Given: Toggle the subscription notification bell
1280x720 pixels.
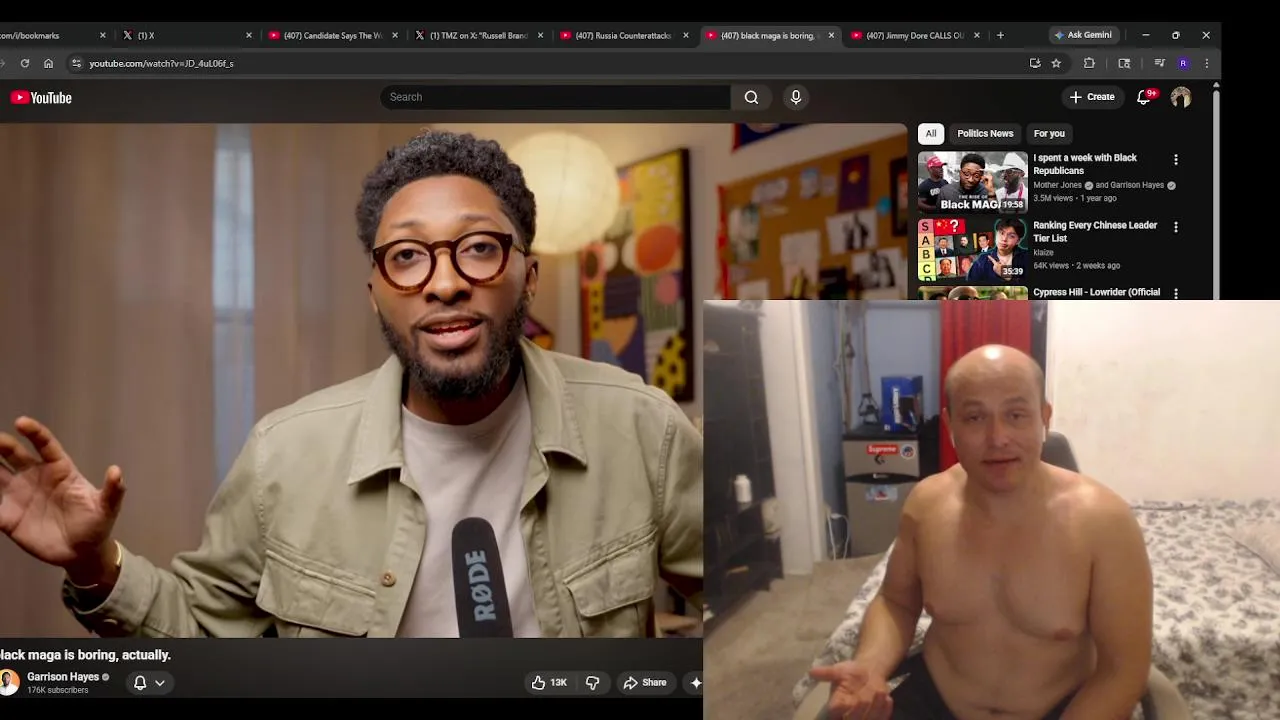Looking at the screenshot, I should tap(140, 683).
